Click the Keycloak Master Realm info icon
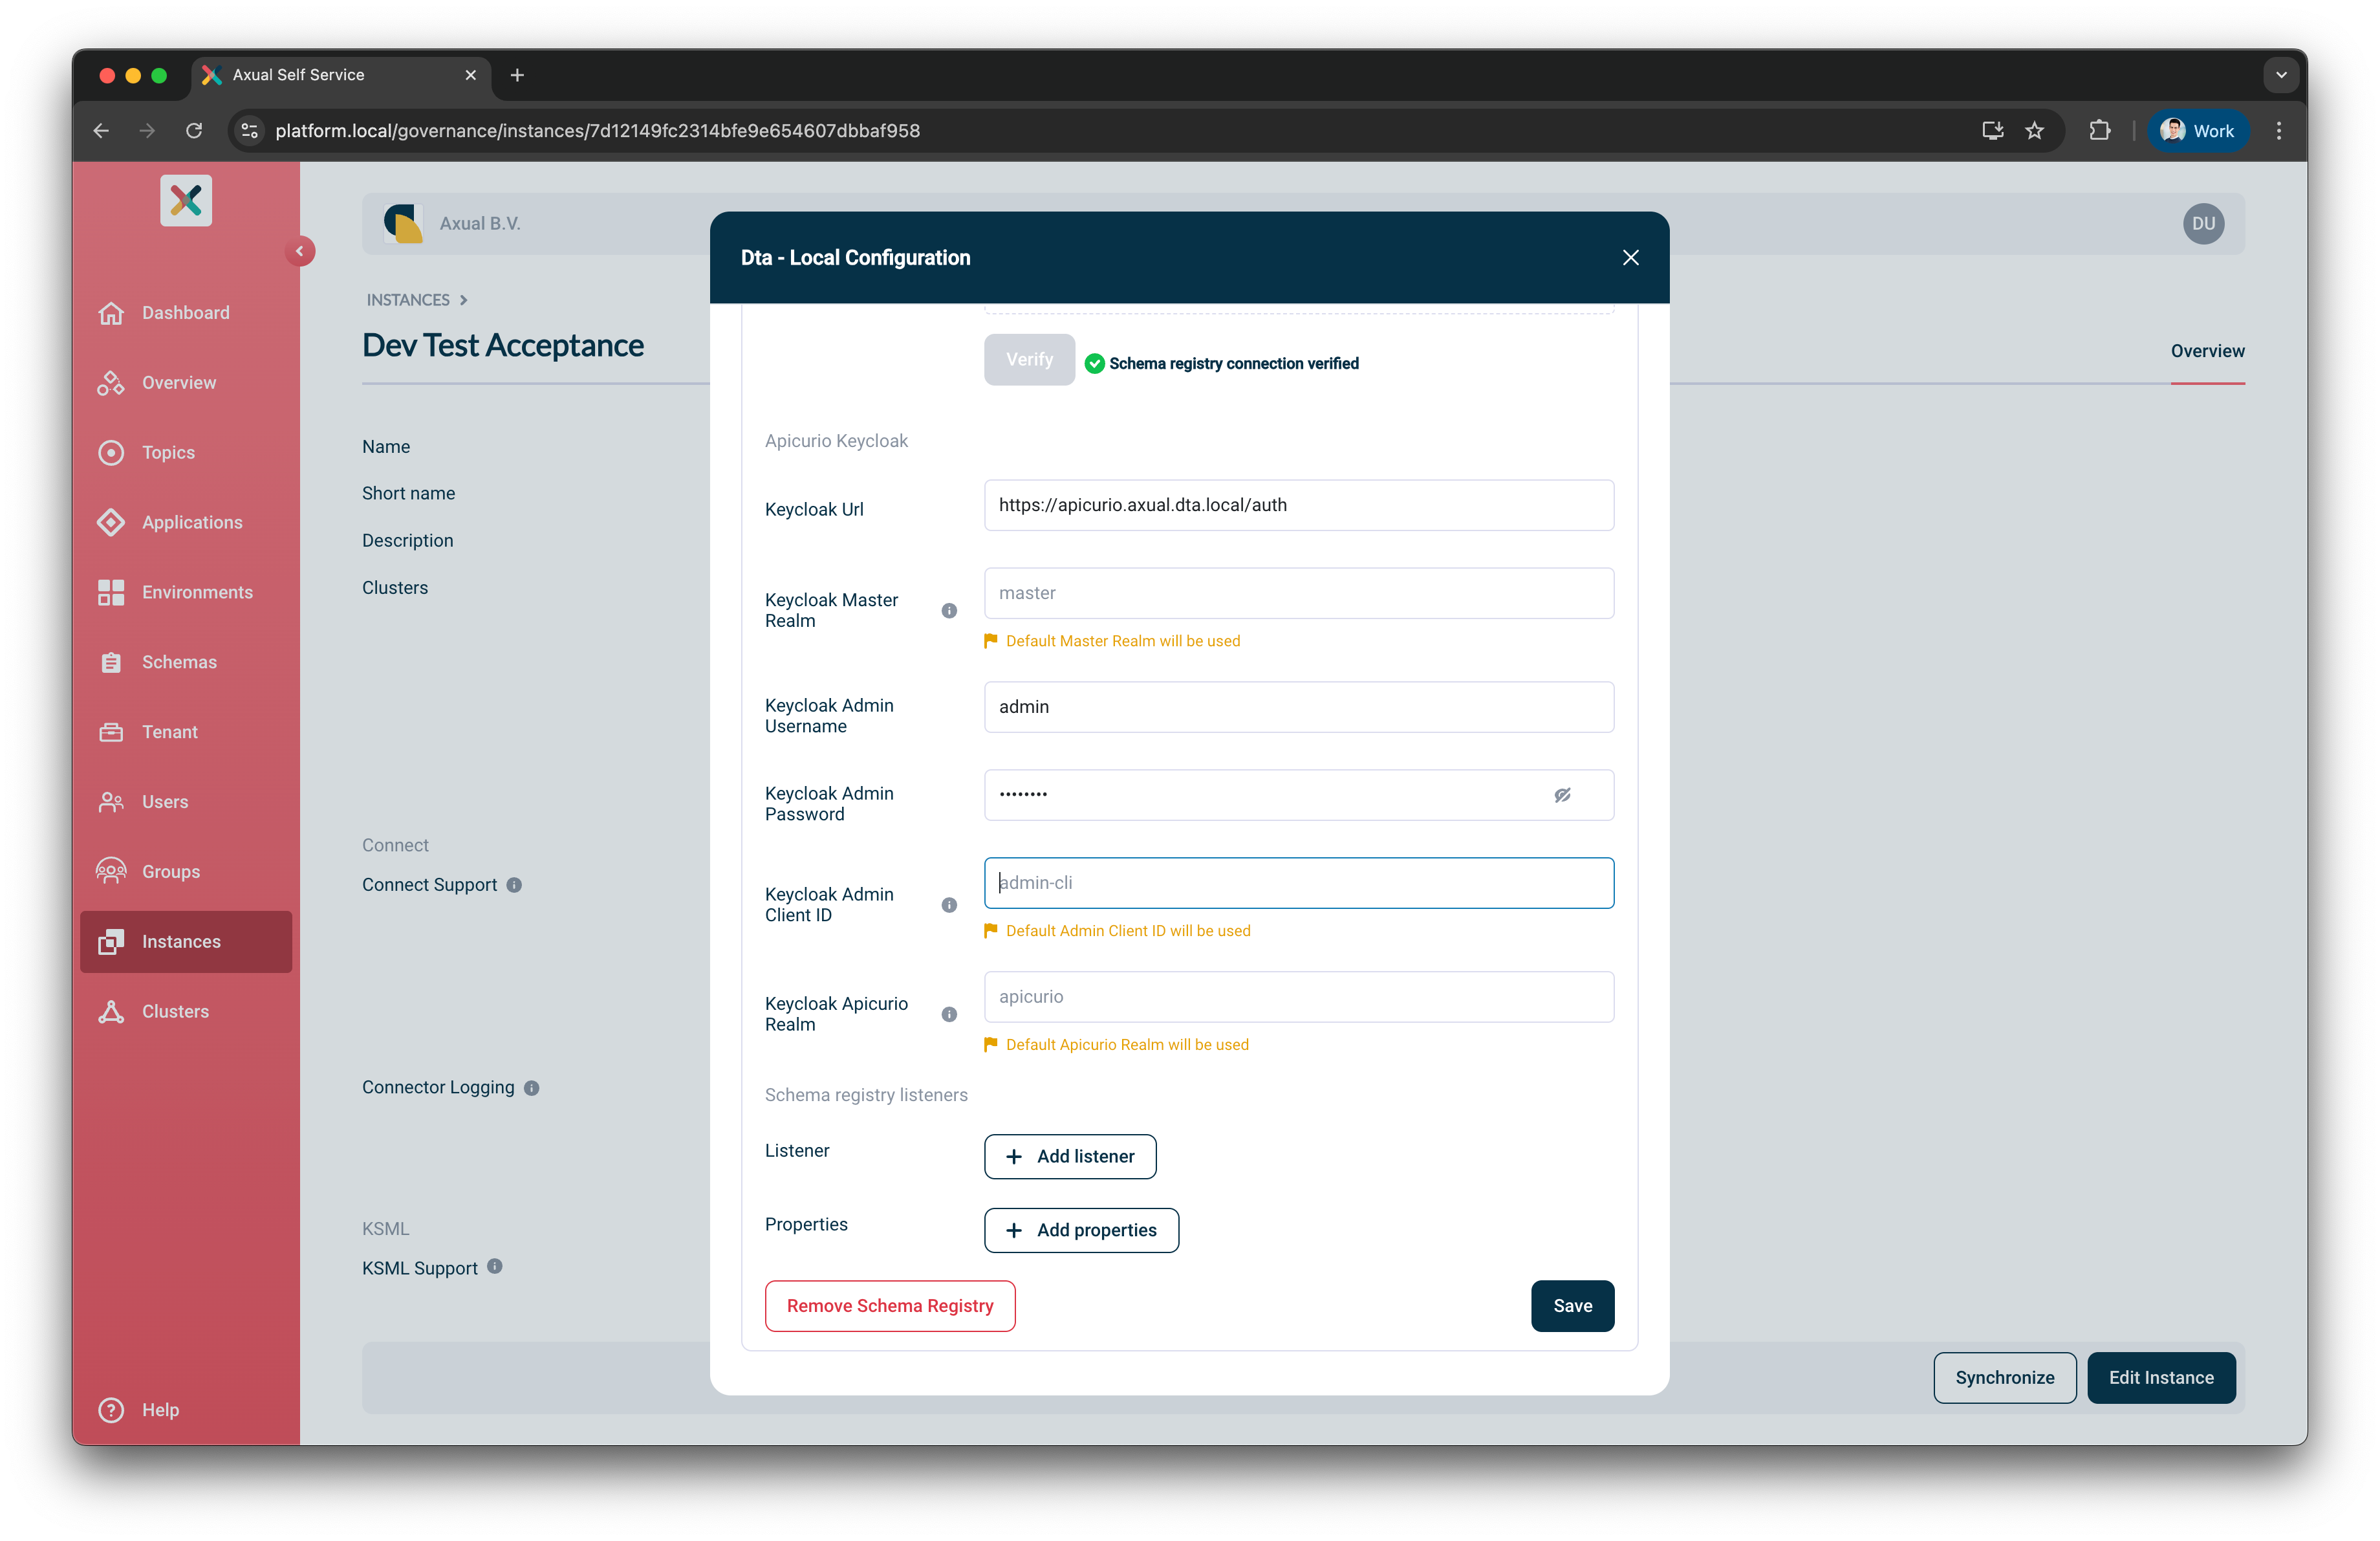The width and height of the screenshot is (2380, 1541). (x=948, y=610)
